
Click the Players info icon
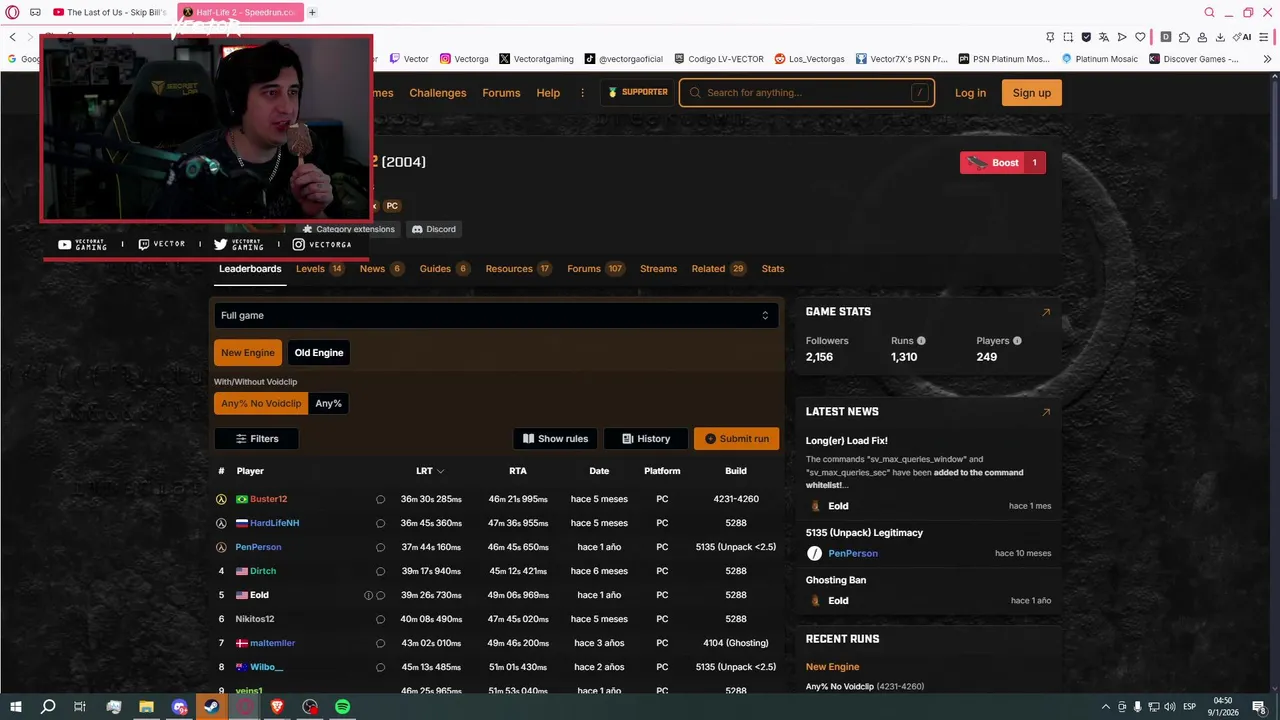[1017, 341]
